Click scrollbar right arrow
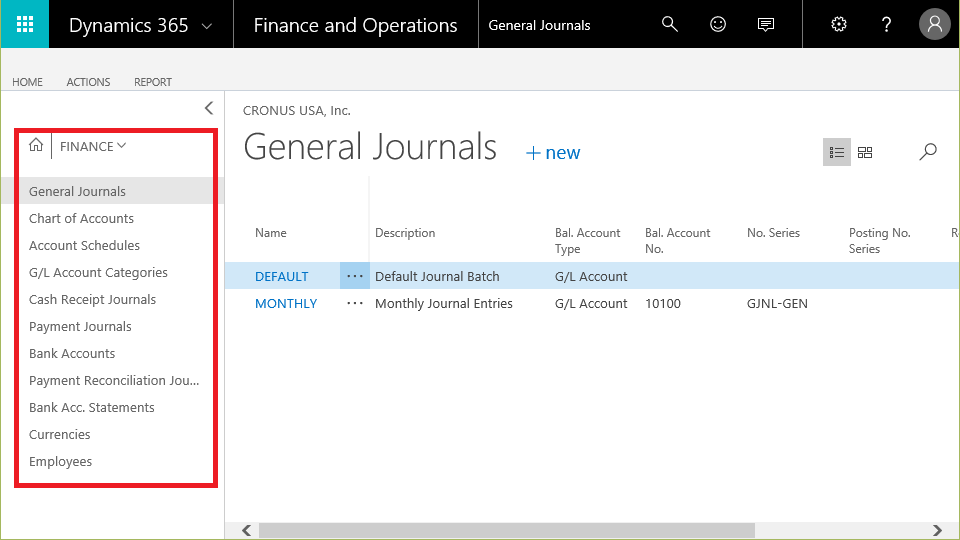 point(937,530)
